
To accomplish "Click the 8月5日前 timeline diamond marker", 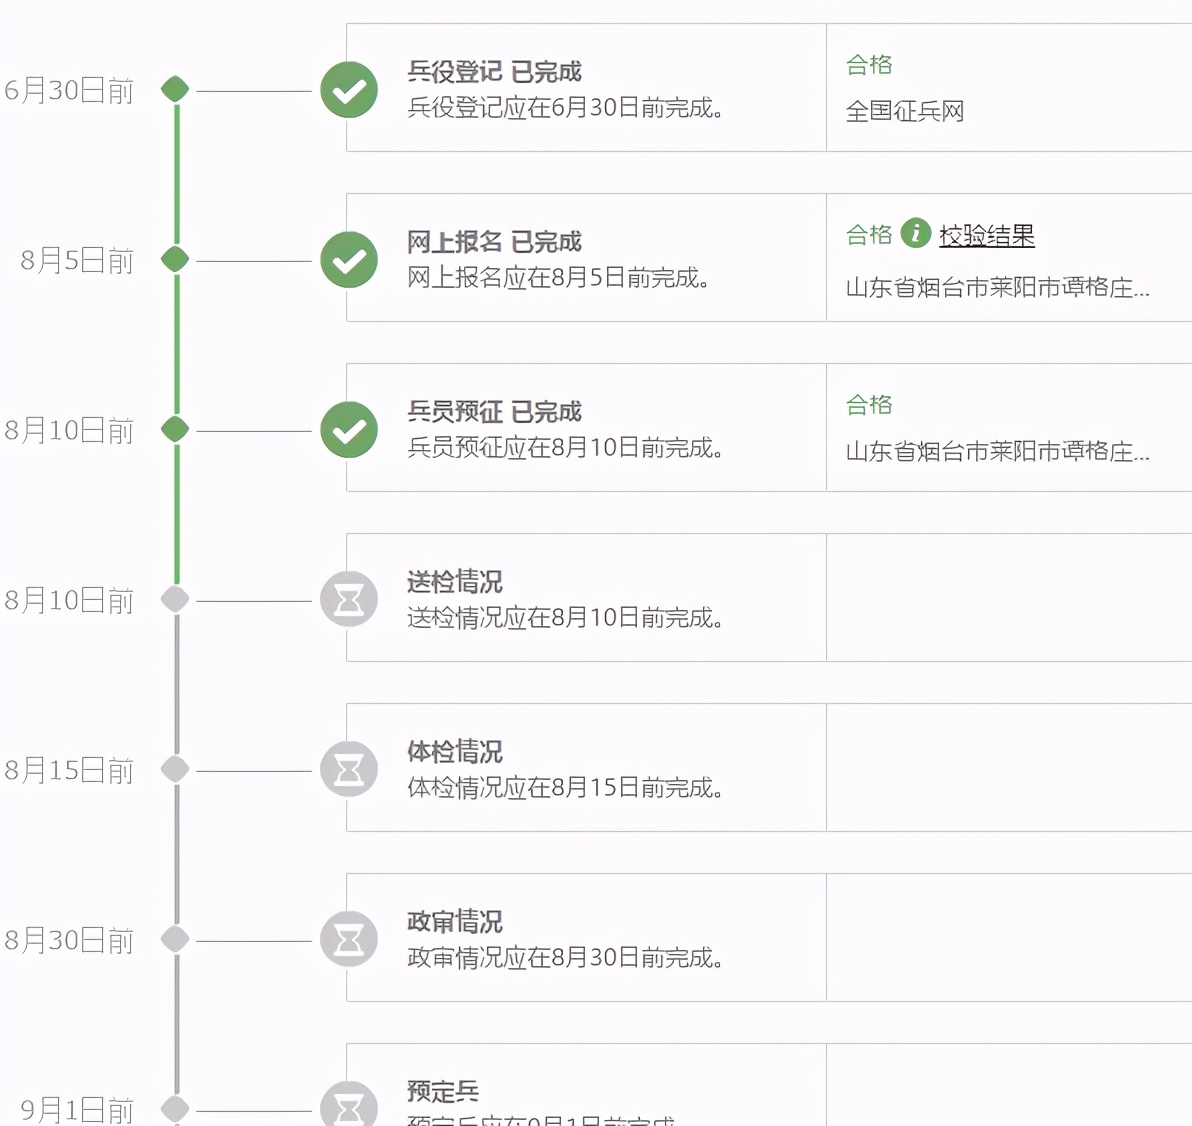I will 175,259.
